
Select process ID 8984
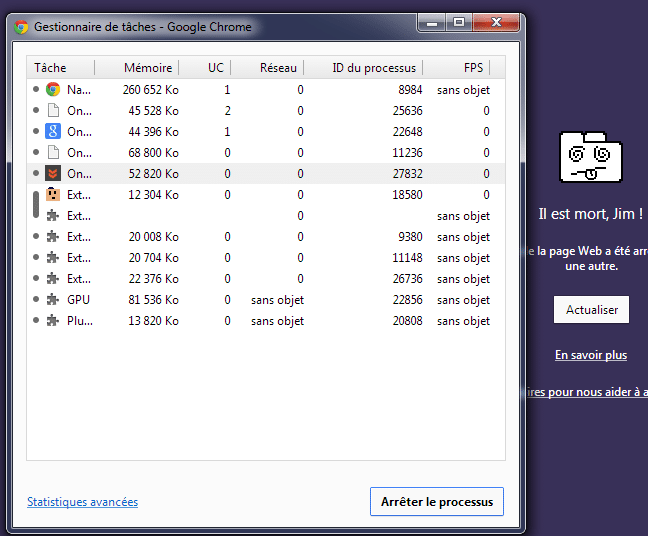point(410,90)
